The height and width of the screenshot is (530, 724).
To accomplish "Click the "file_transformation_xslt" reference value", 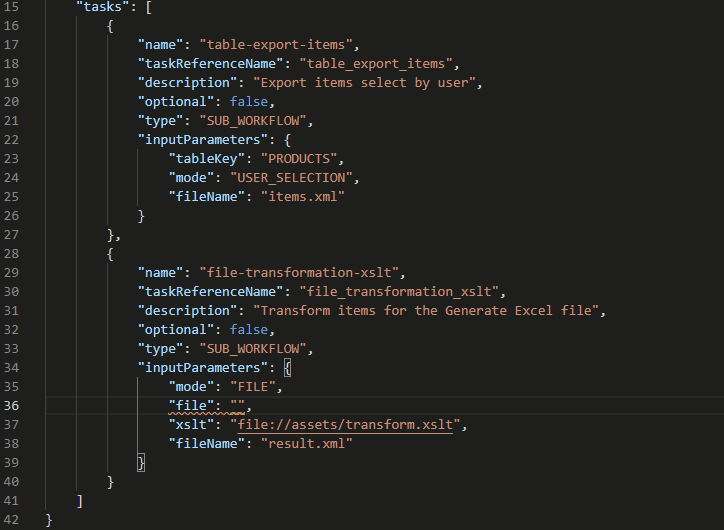I will point(398,291).
